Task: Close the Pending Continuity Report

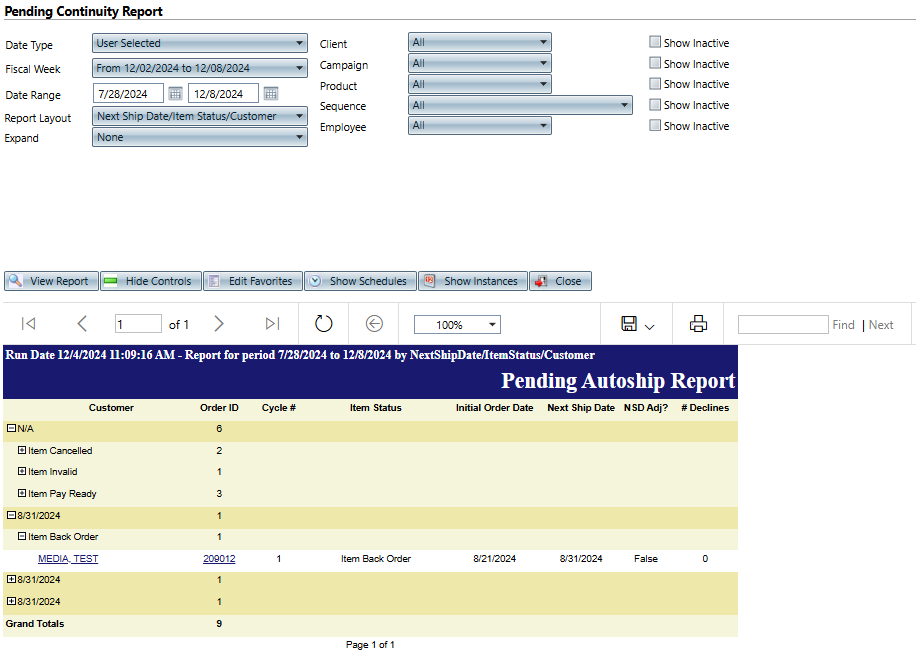Action: click(560, 281)
